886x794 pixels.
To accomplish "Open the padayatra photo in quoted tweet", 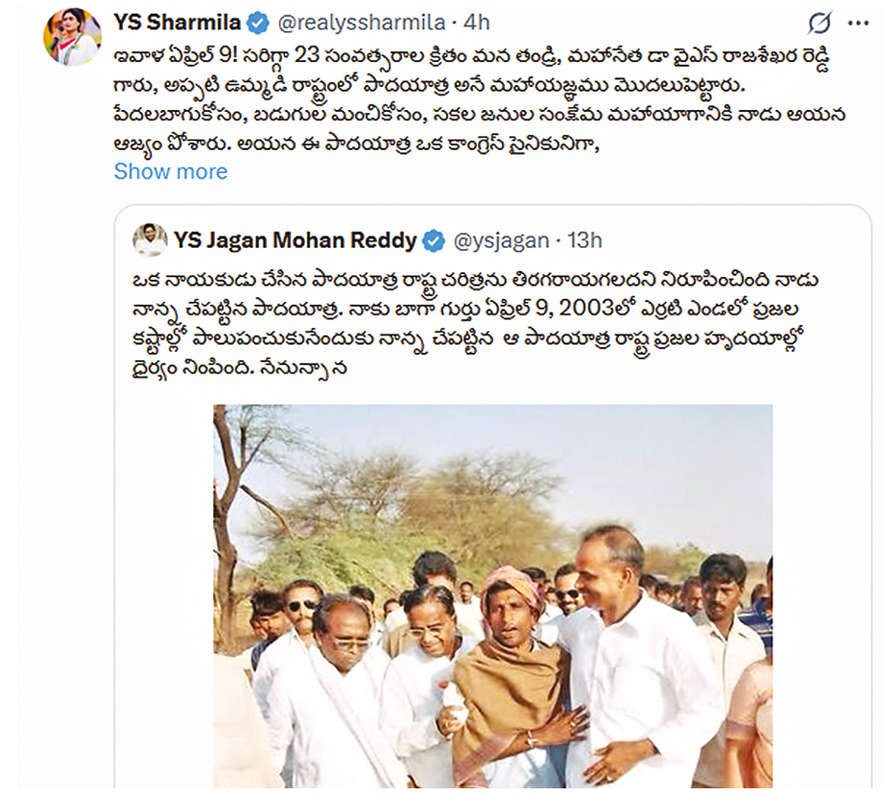I will coord(493,596).
